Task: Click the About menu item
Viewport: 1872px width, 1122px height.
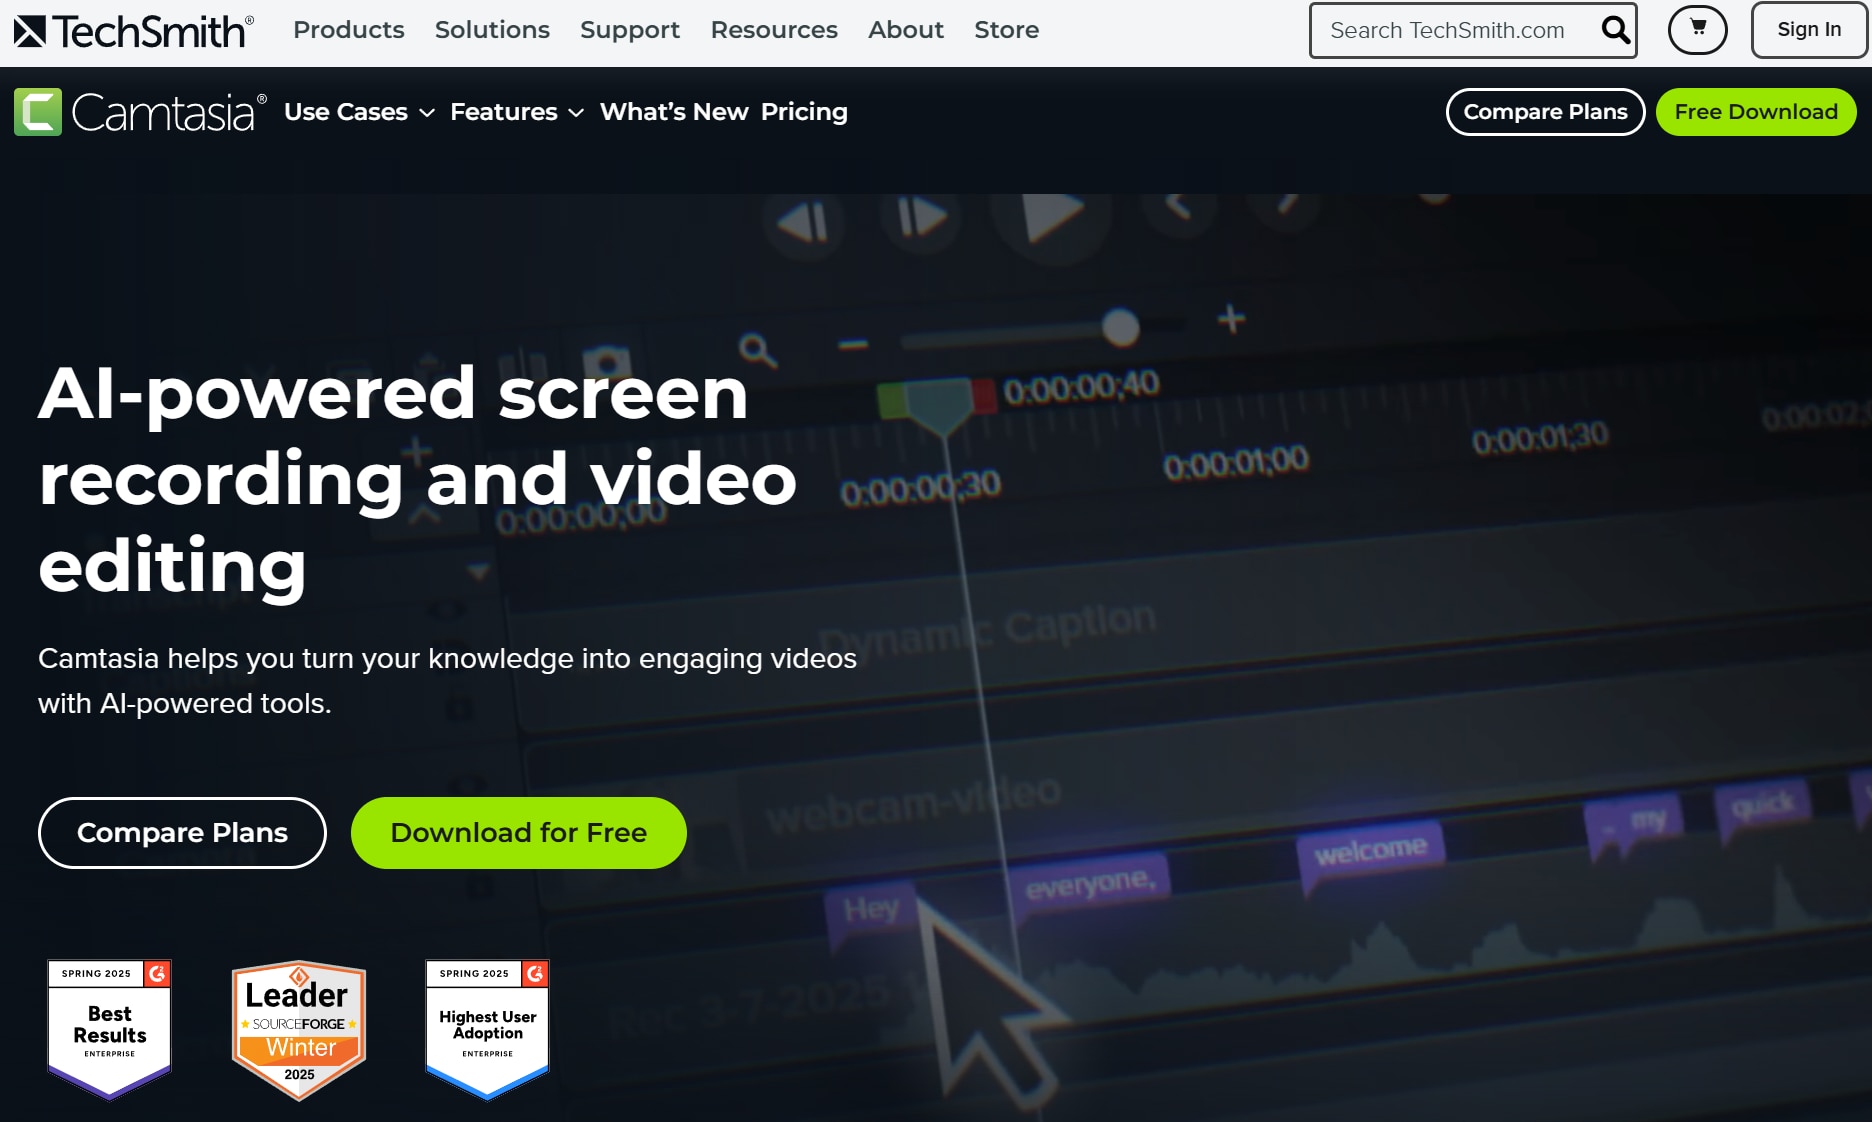Action: pos(905,30)
